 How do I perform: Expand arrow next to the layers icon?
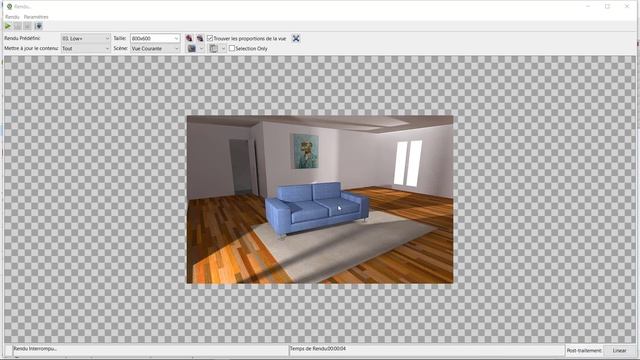click(223, 49)
